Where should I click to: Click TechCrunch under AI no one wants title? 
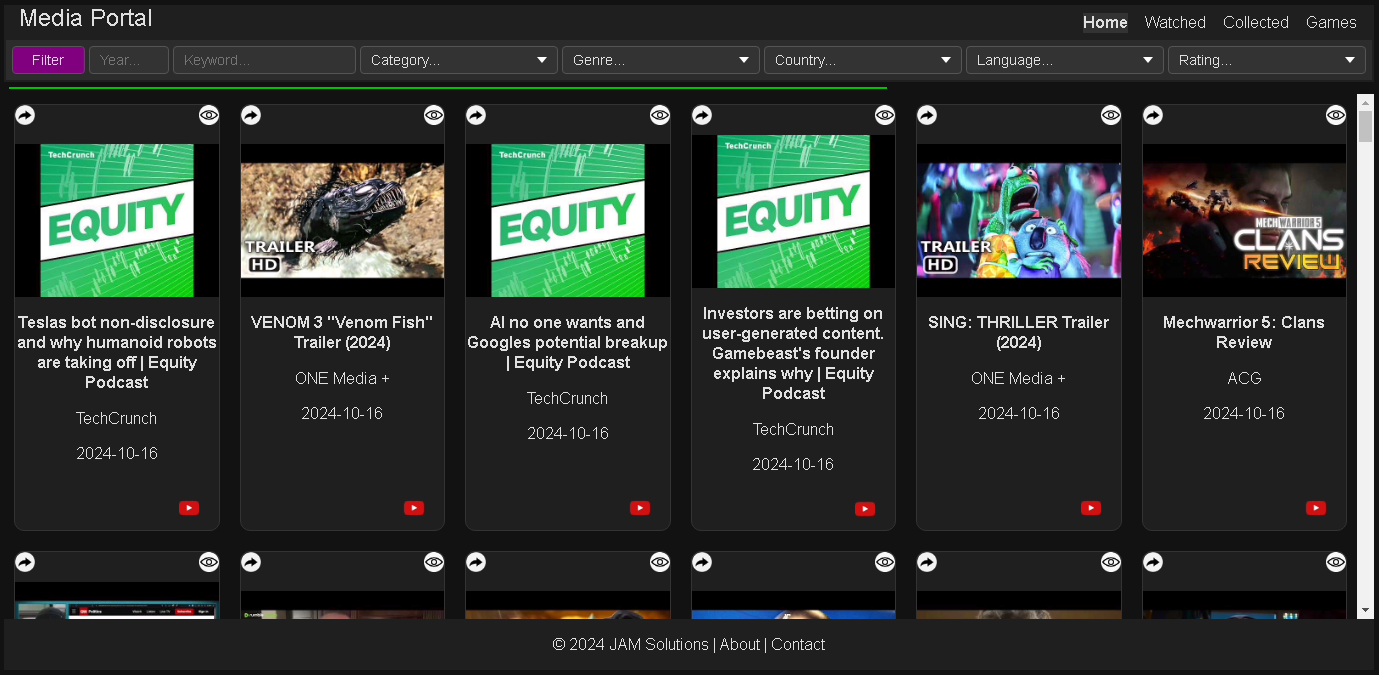coord(568,398)
